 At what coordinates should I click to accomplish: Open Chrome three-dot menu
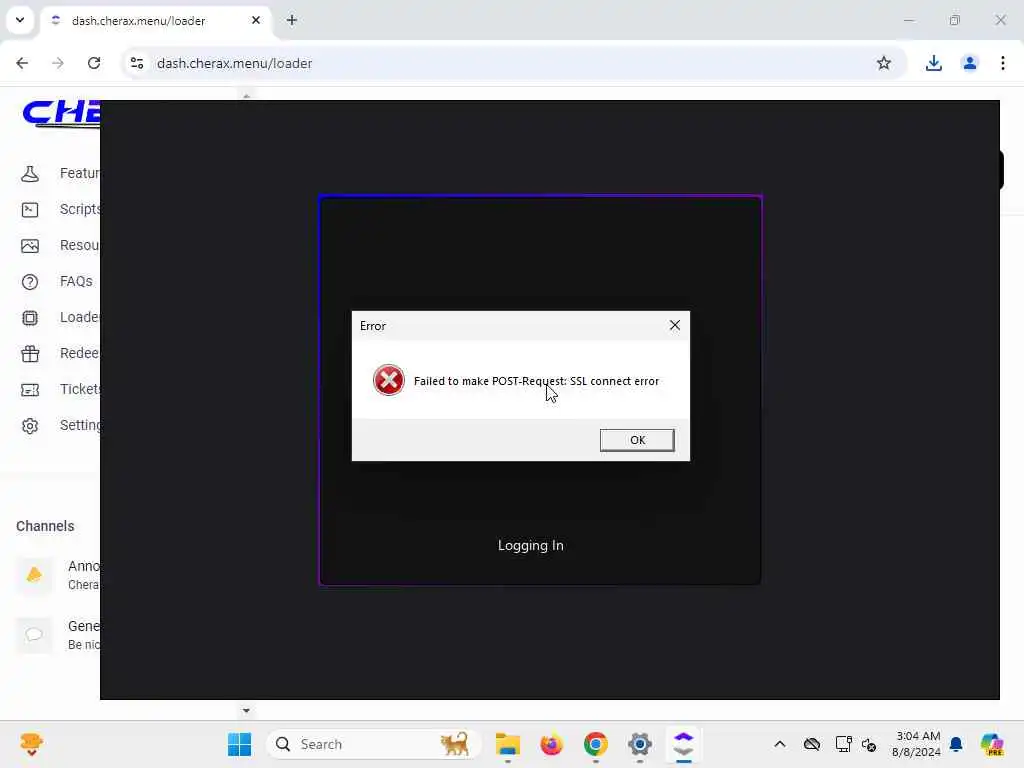1002,63
